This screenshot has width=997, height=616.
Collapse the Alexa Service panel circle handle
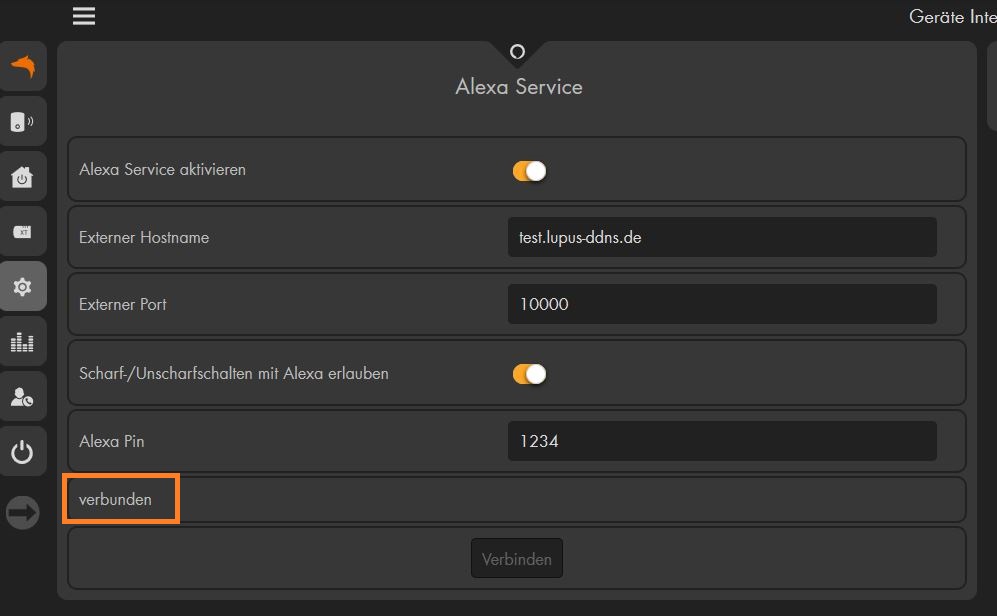click(518, 51)
